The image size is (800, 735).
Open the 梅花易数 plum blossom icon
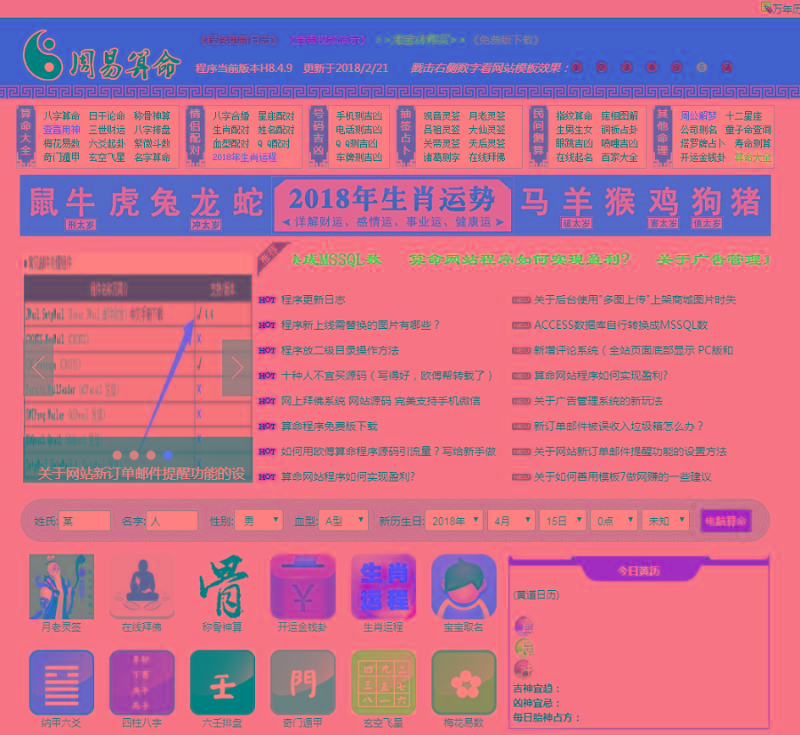tap(463, 683)
